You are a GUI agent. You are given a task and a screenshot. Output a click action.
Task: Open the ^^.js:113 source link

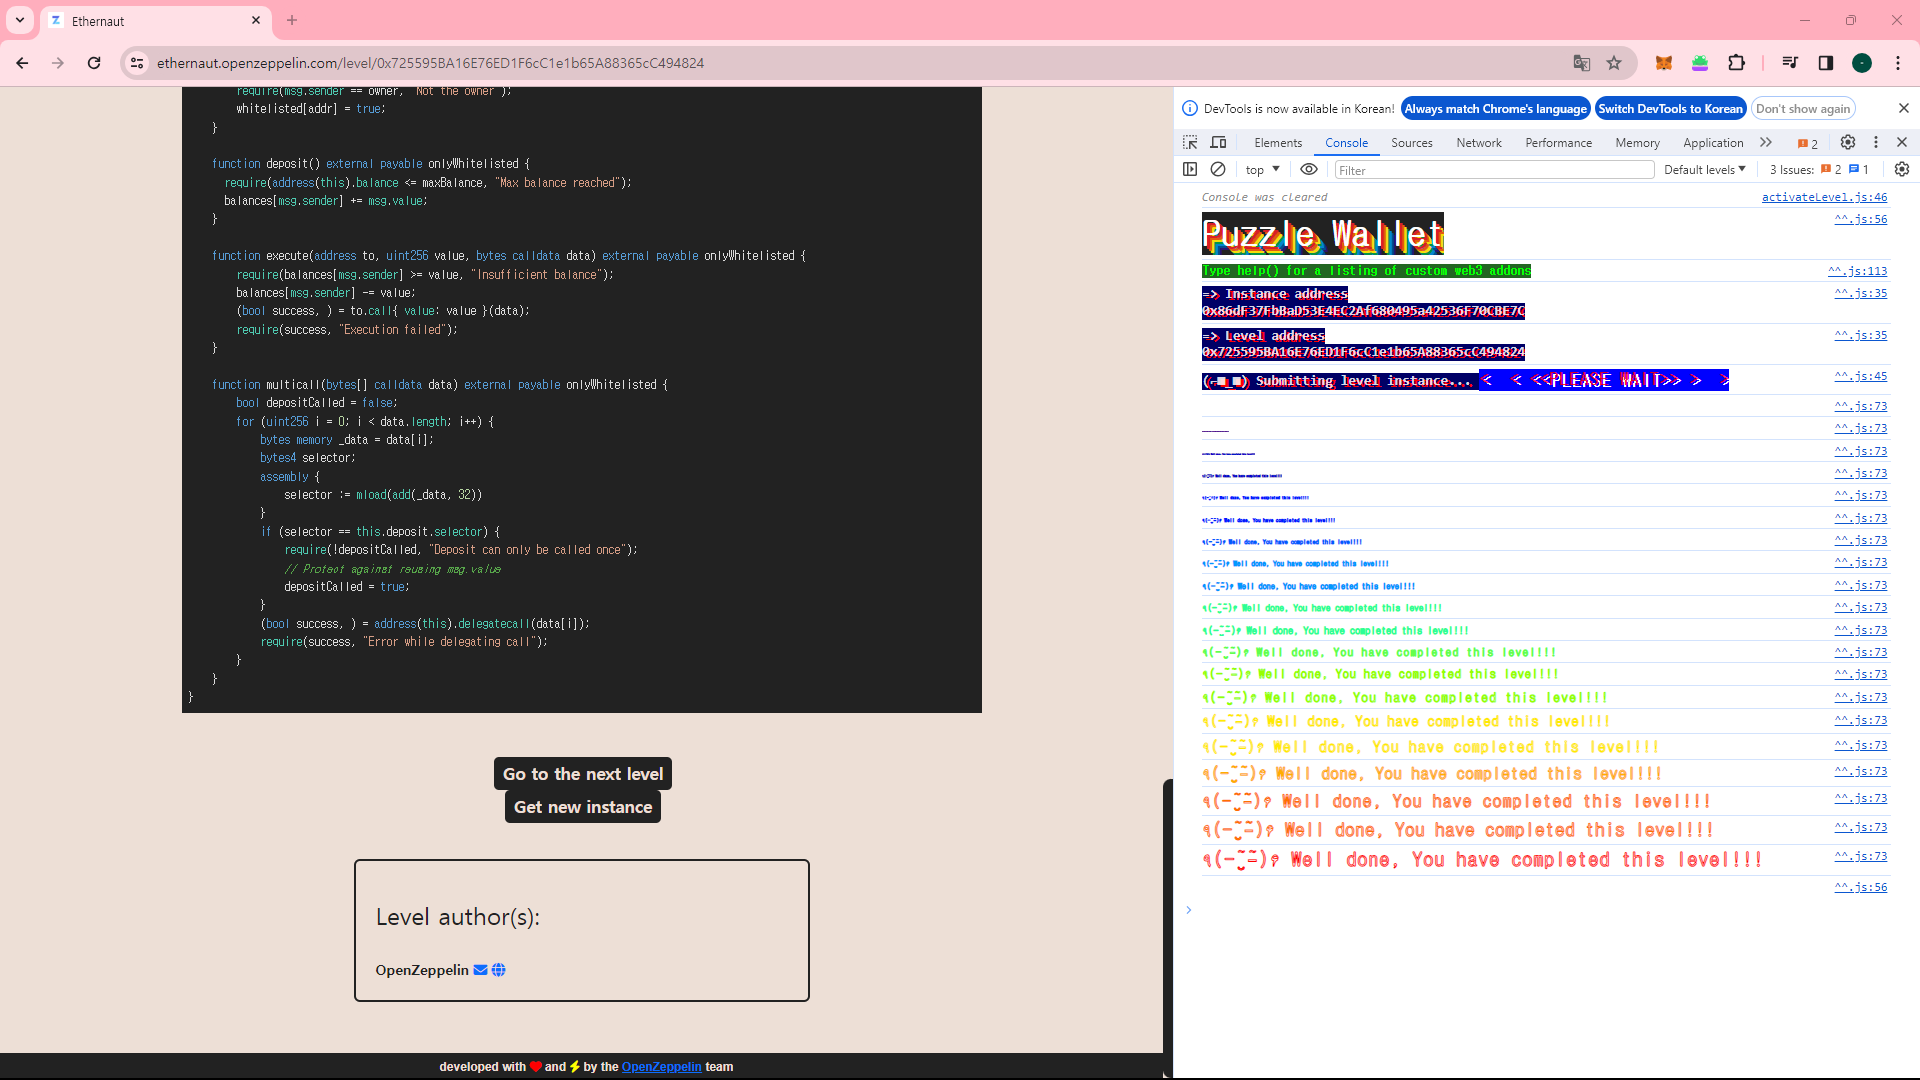tap(1857, 271)
